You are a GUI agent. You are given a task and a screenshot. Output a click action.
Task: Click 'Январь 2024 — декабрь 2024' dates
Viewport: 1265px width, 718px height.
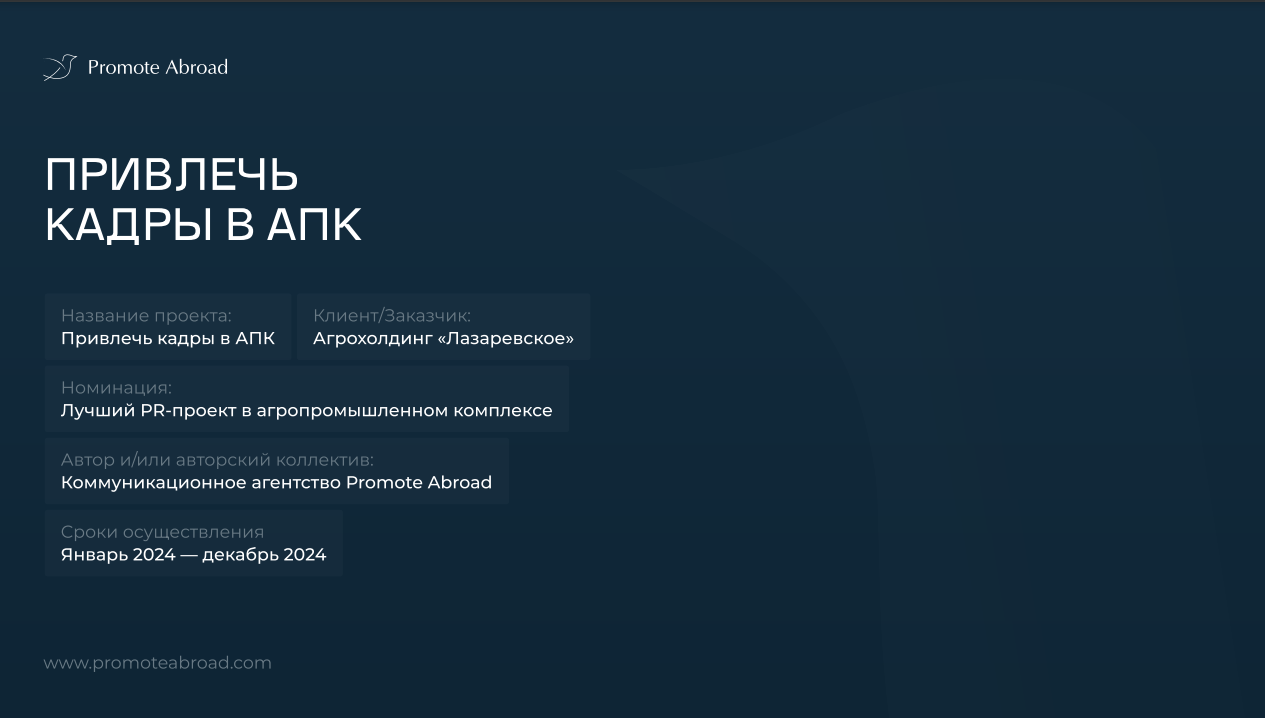(x=193, y=554)
